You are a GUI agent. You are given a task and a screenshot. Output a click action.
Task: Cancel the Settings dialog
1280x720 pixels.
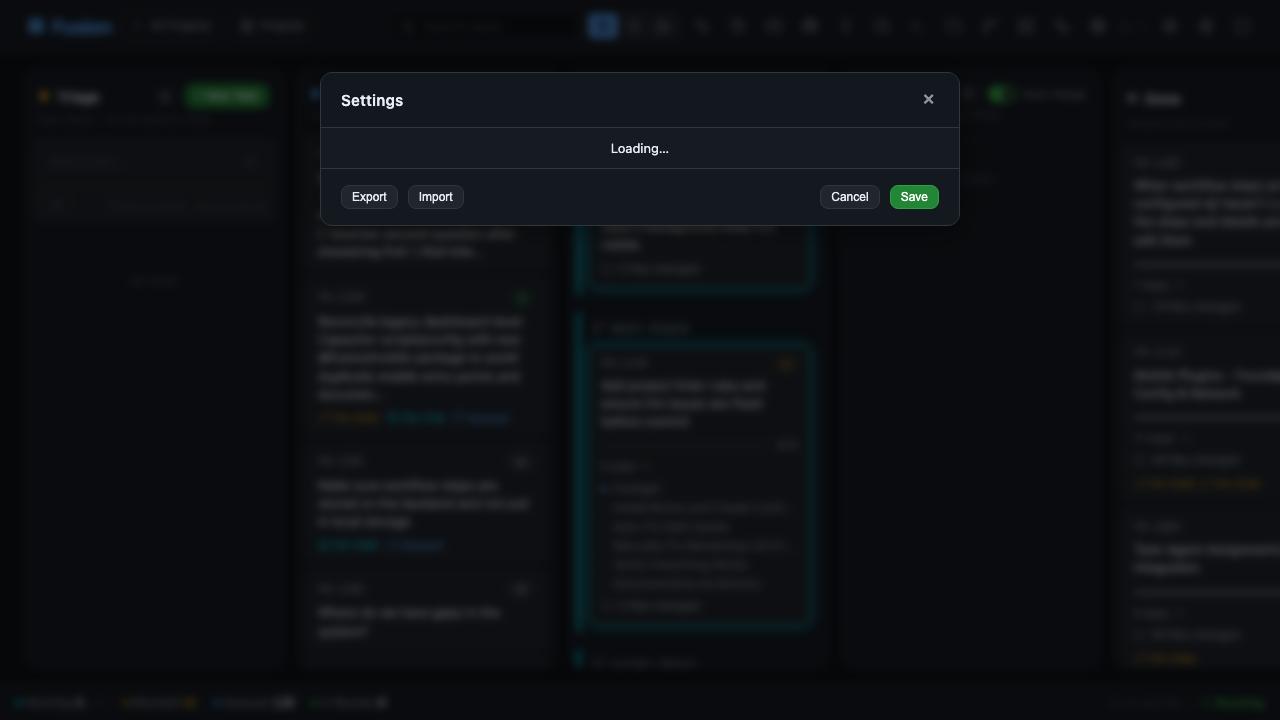point(849,197)
